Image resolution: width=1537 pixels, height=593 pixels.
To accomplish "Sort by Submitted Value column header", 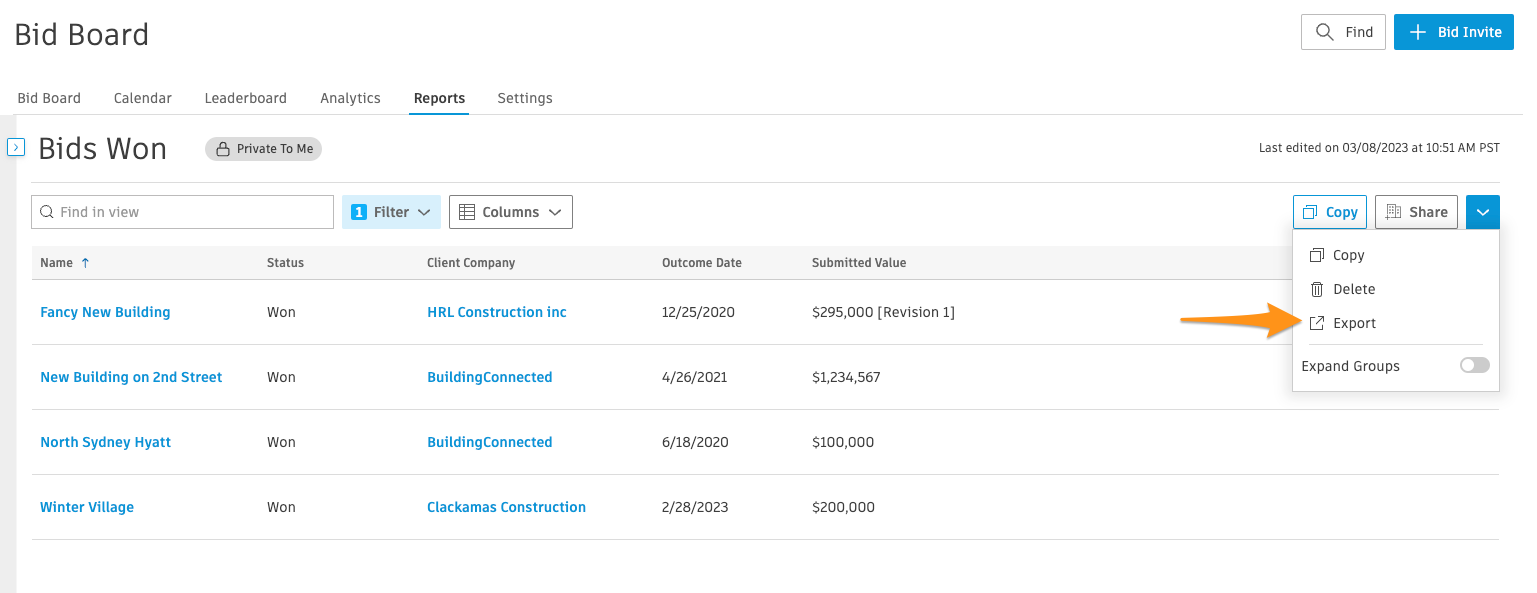I will pos(859,263).
